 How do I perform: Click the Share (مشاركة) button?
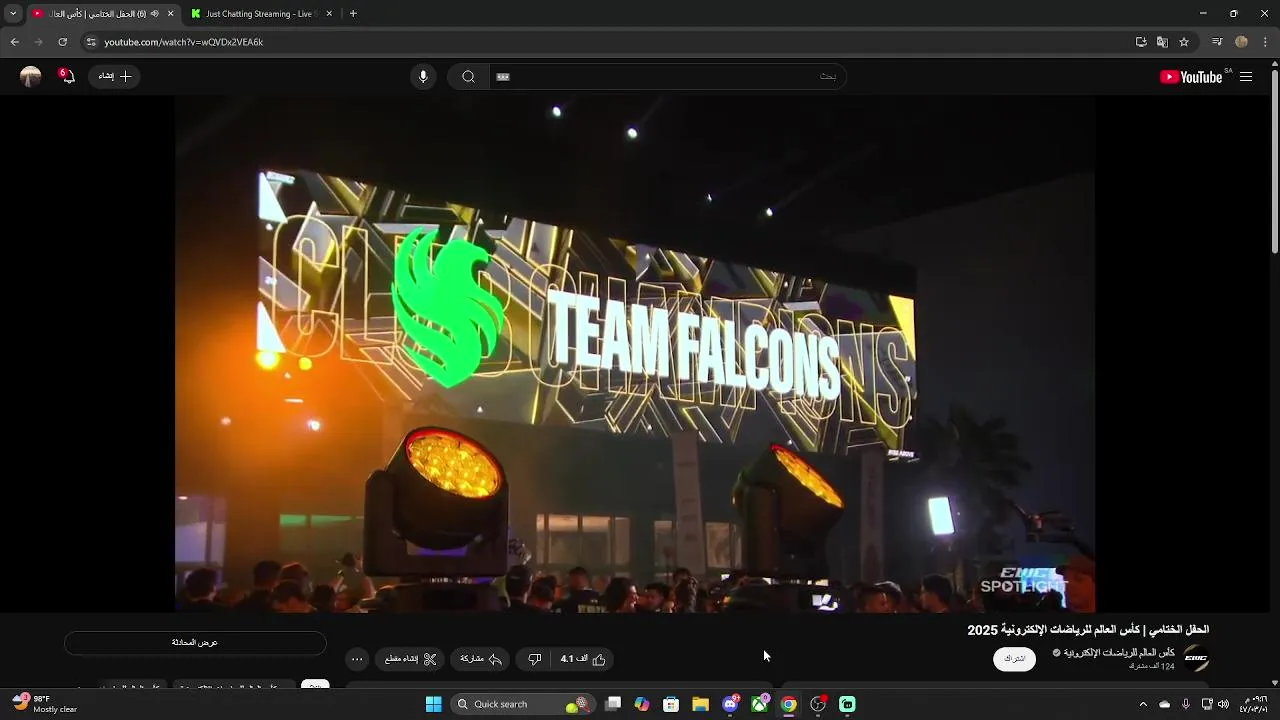click(481, 659)
